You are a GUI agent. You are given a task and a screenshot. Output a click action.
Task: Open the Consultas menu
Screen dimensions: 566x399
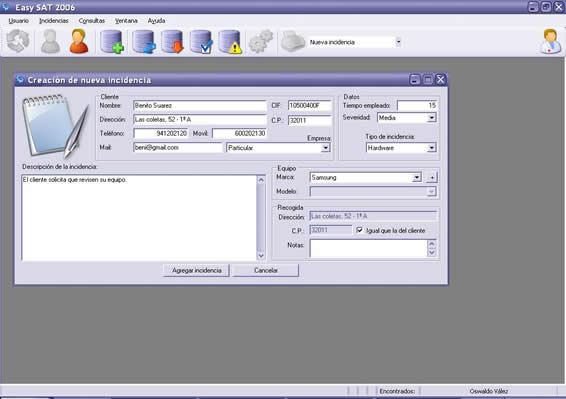[92, 21]
